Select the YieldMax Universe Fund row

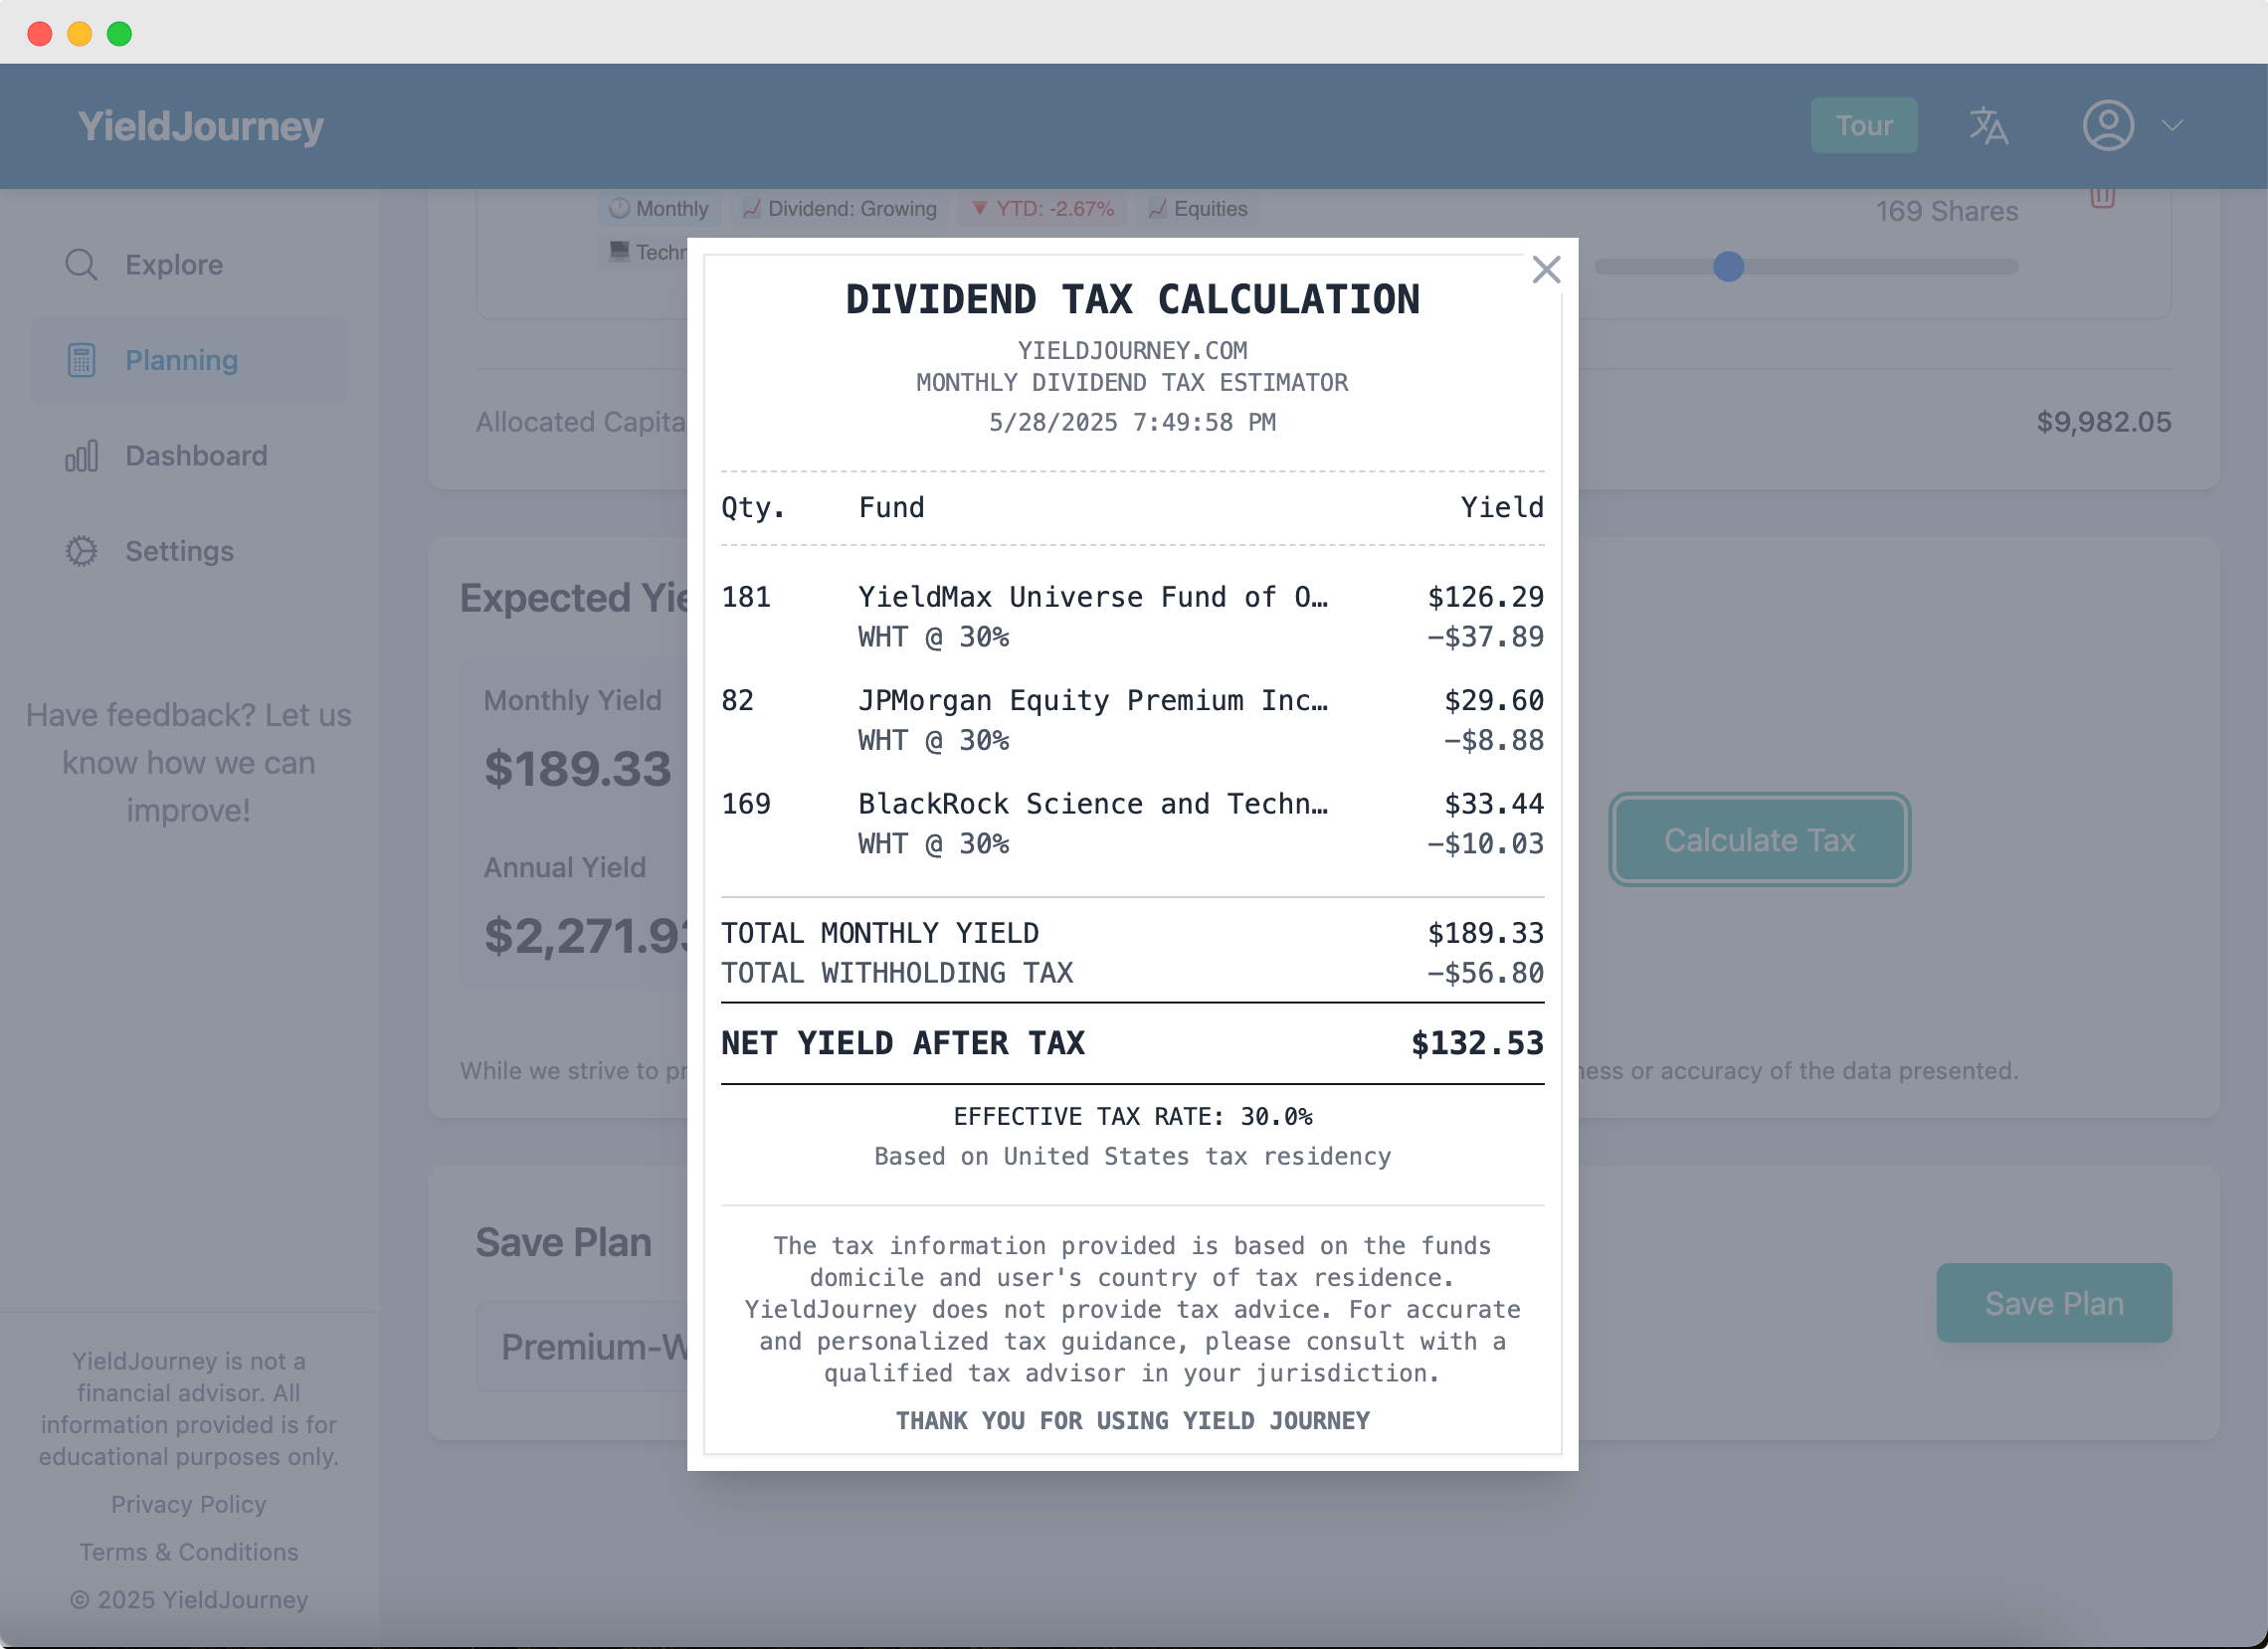coord(1132,616)
